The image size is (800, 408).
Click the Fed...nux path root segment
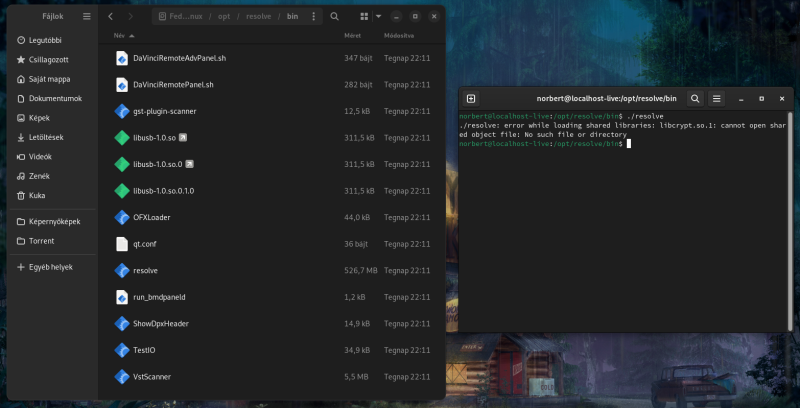click(181, 16)
